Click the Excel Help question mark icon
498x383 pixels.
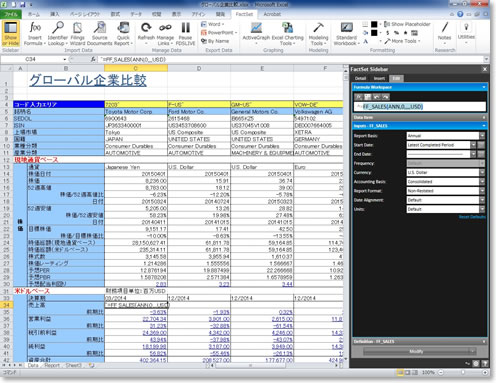pos(460,14)
